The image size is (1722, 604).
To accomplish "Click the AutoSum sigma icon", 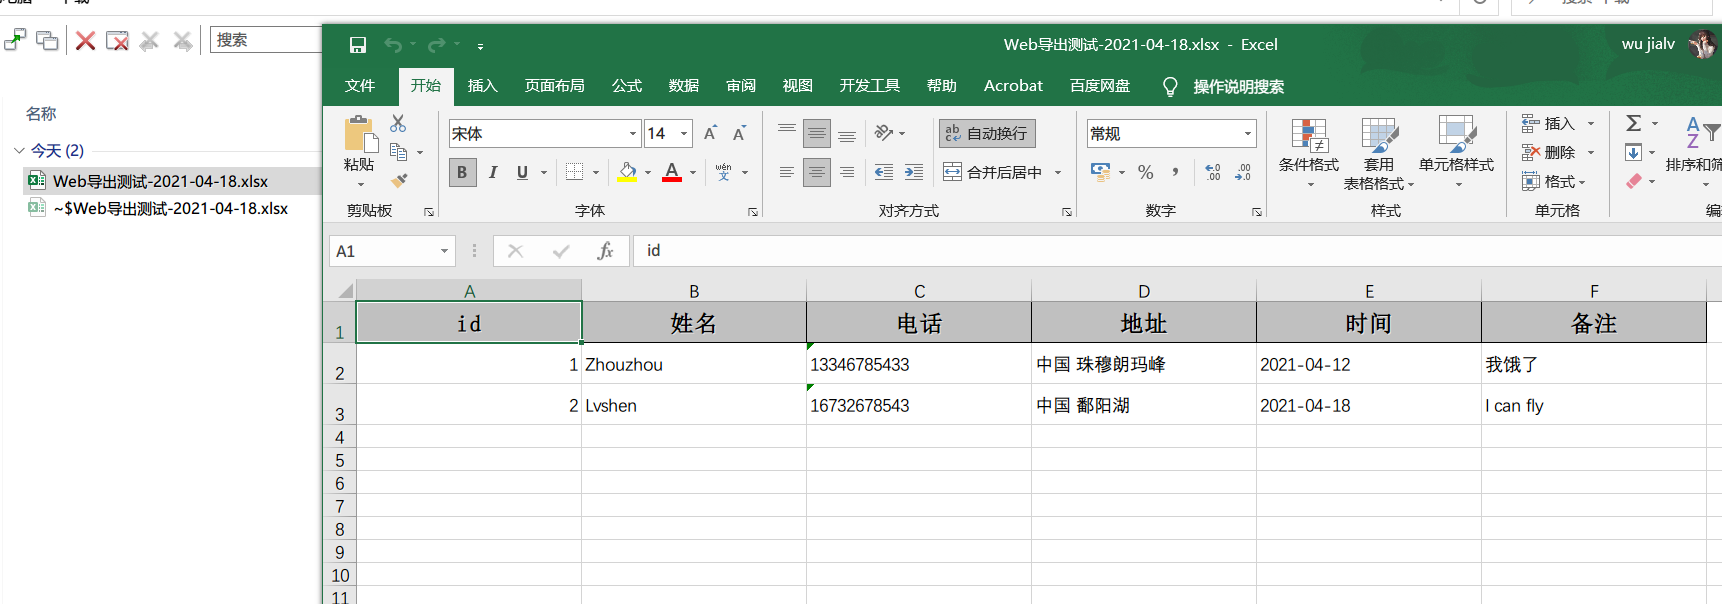I will click(1633, 123).
